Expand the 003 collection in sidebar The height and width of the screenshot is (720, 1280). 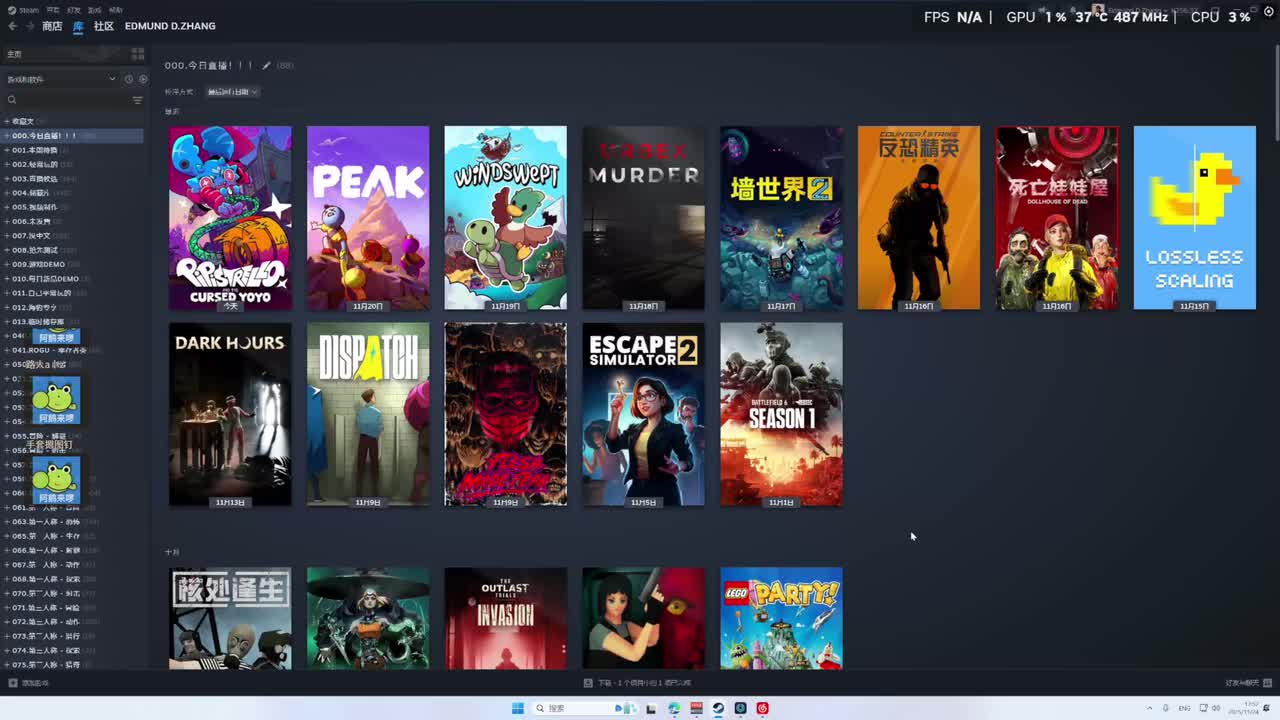click(7, 179)
